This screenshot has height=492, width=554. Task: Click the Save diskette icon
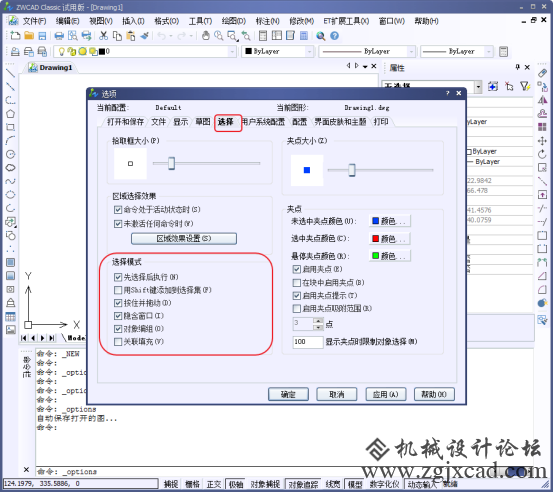pyautogui.click(x=42, y=36)
